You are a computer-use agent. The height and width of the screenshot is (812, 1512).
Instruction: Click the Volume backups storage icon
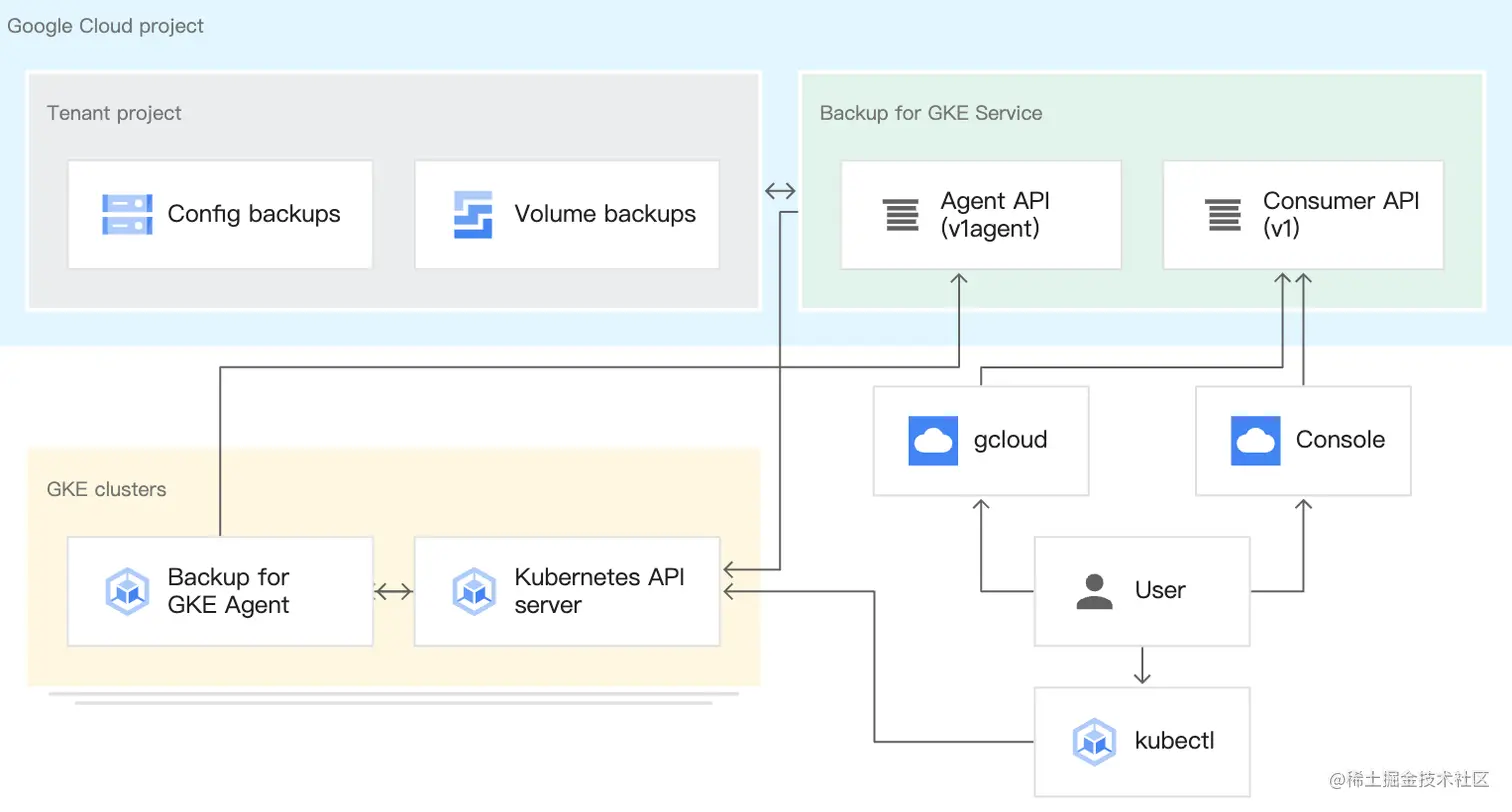474,214
